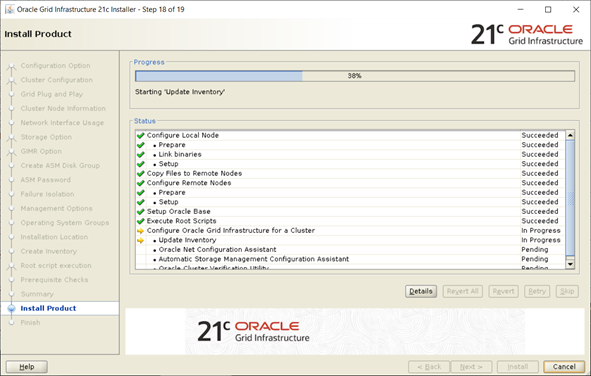Click 'Succeeded' status for Link binaries
591x376 pixels.
click(x=540, y=154)
